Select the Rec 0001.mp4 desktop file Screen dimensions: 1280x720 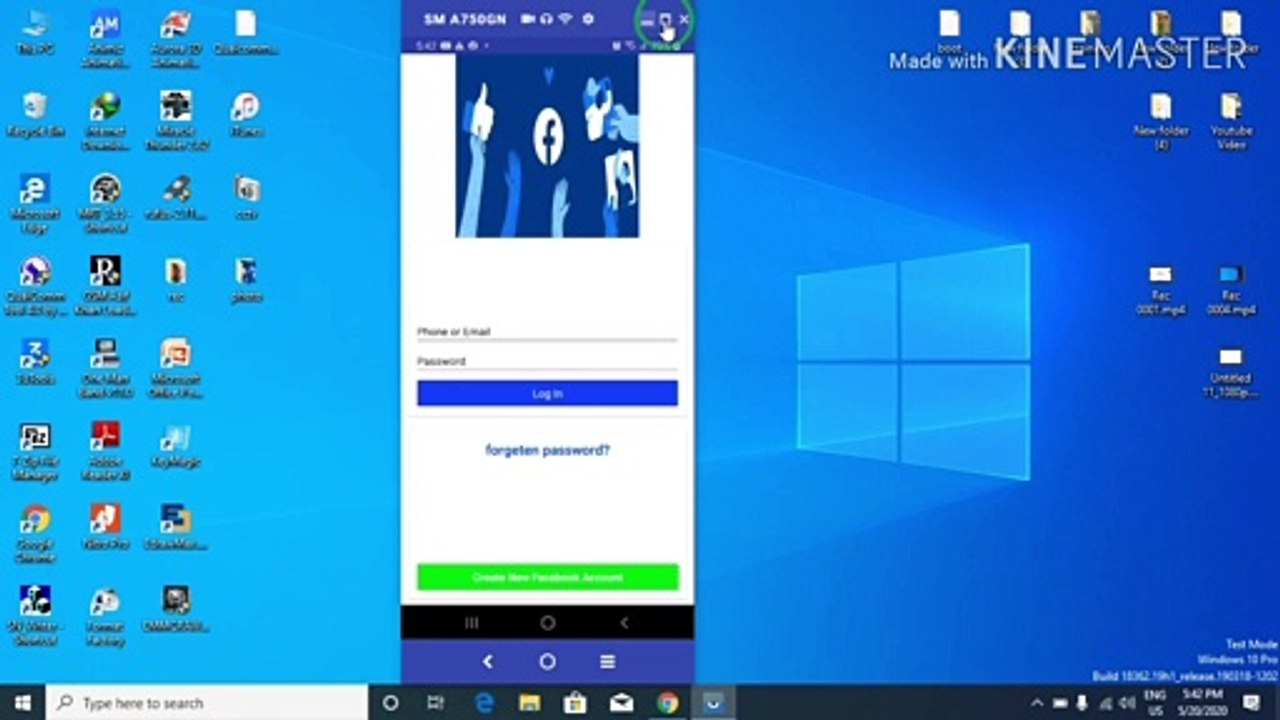tap(1160, 290)
